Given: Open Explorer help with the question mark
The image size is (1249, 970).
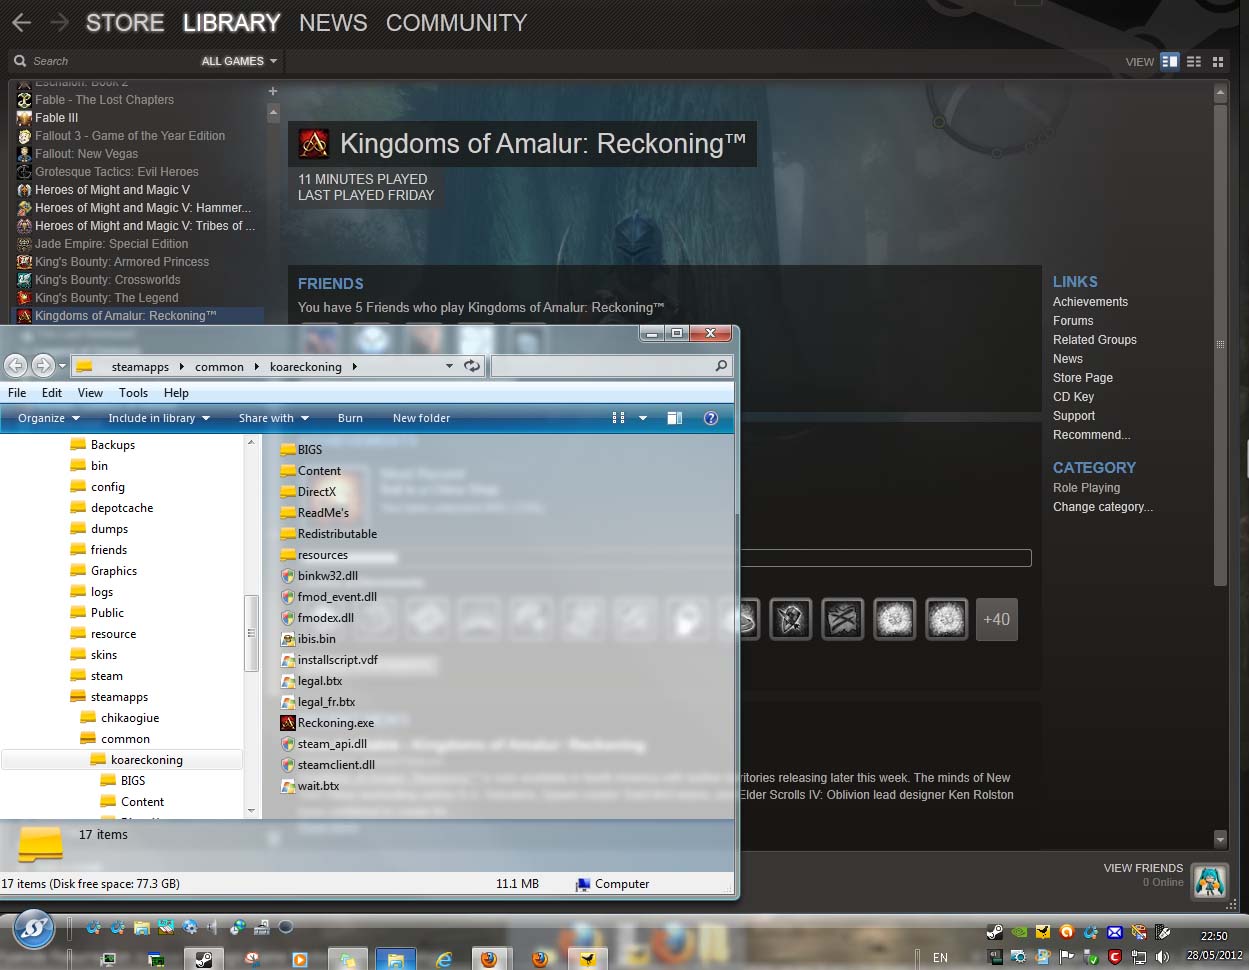Looking at the screenshot, I should [x=711, y=418].
